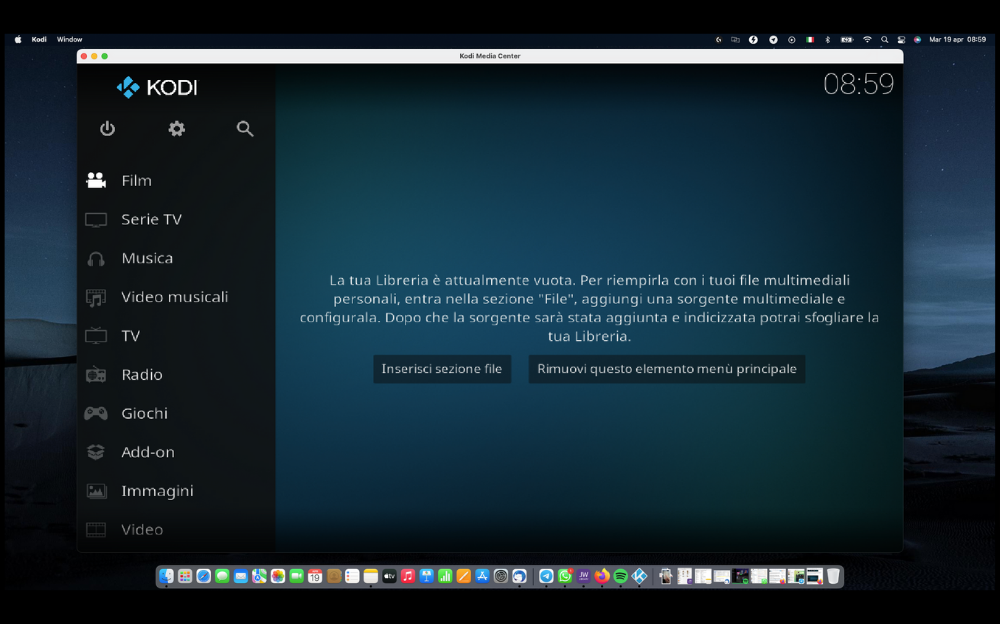Click the Video filmstrip icon
The image size is (1000, 624).
coord(96,530)
